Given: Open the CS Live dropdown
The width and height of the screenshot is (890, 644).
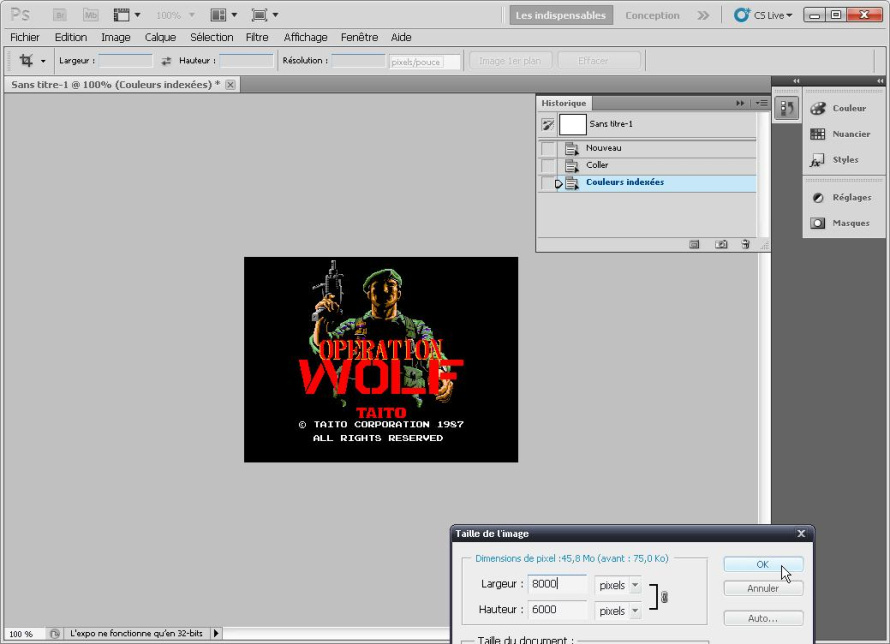Looking at the screenshot, I should coord(762,15).
